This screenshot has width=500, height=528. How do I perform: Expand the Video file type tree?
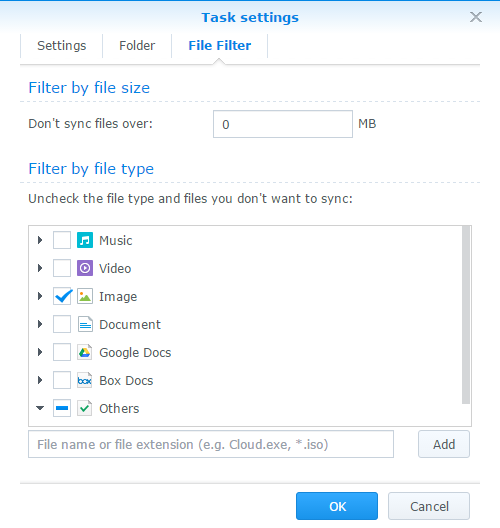40,268
